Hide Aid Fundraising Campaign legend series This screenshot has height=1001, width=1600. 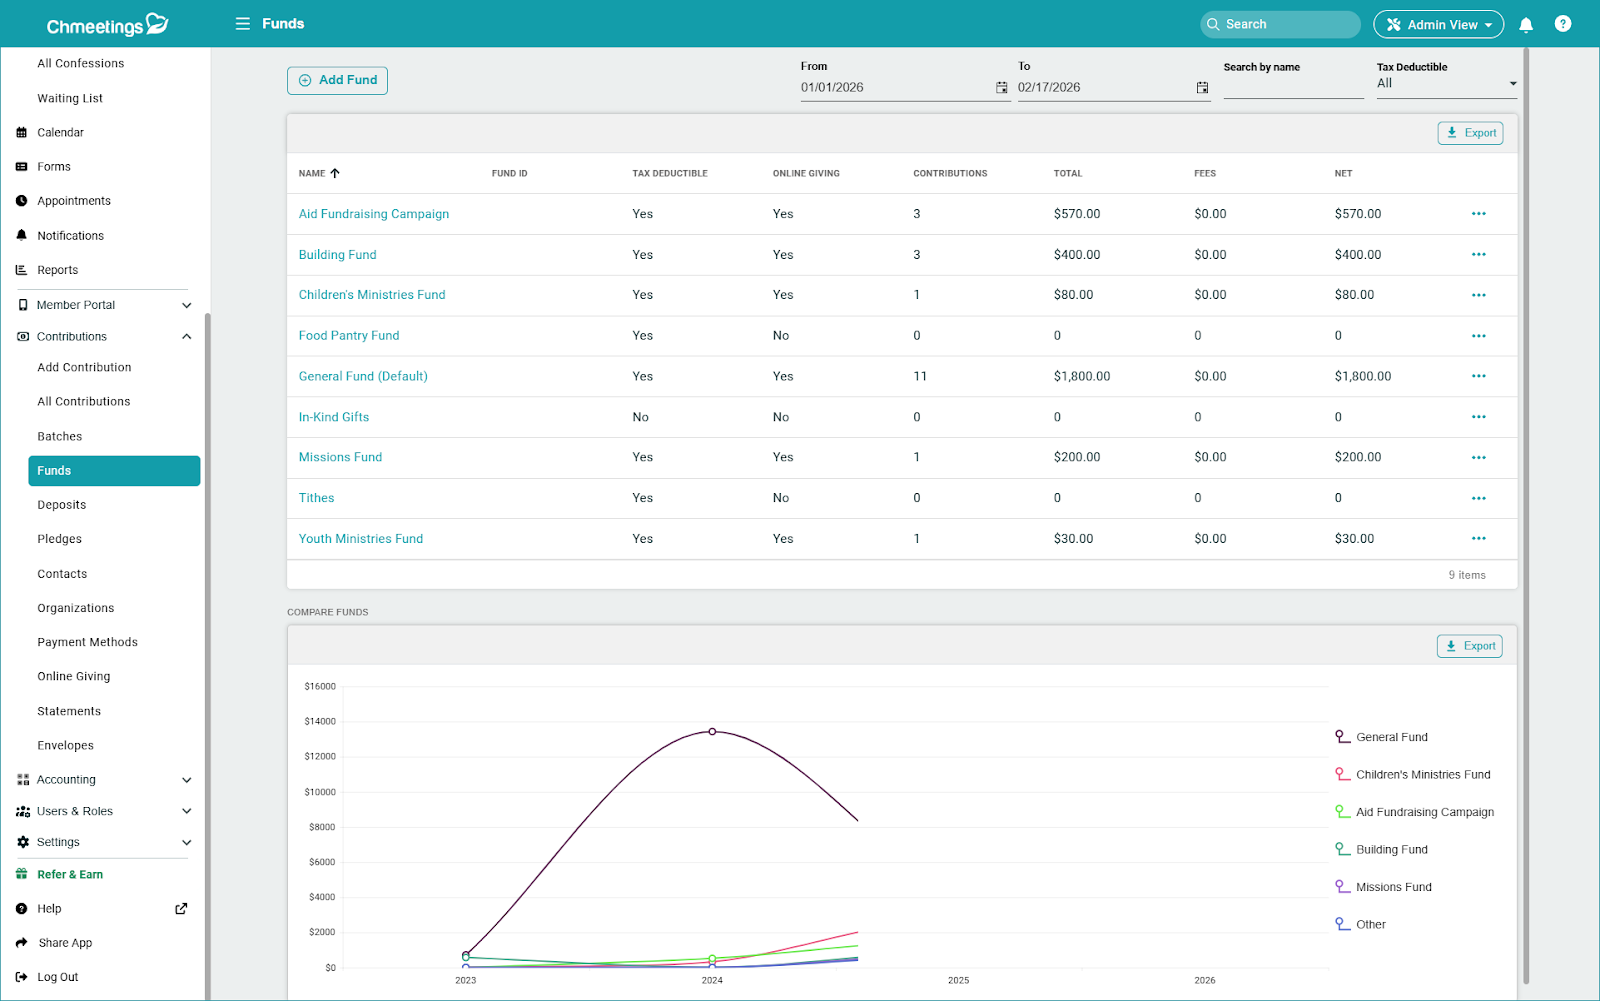1424,812
